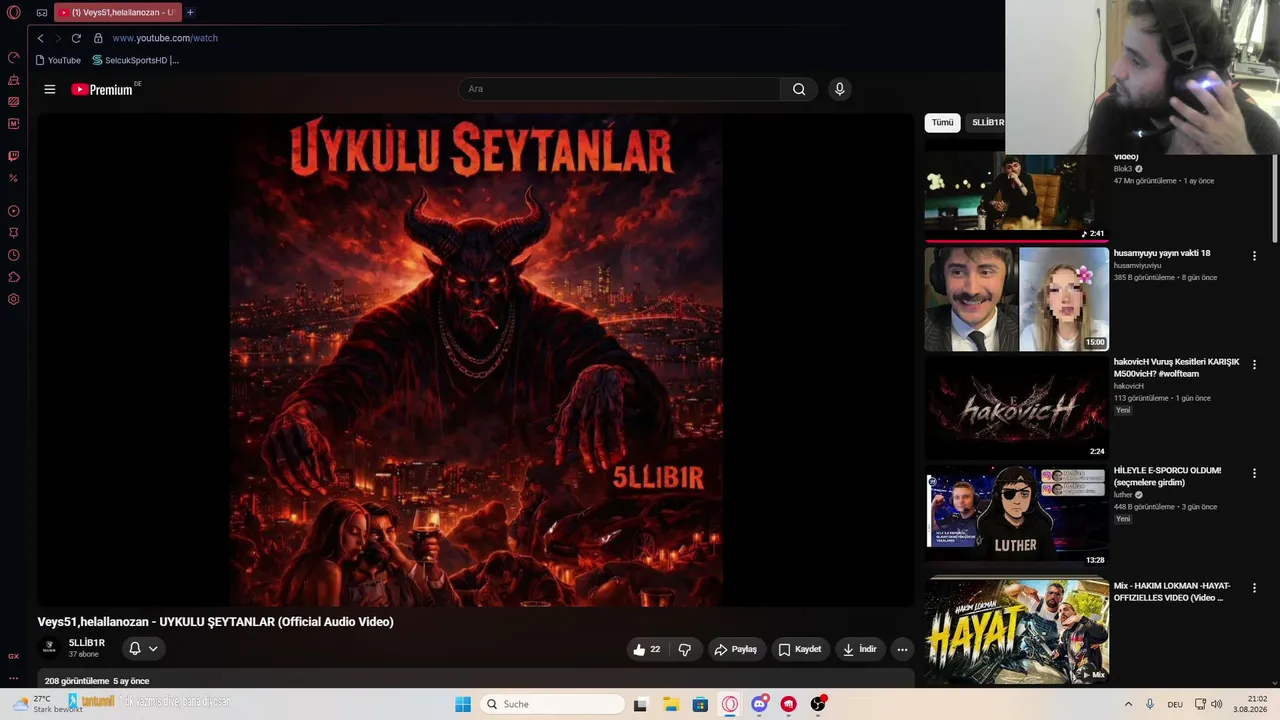Open GX Cleaner in Opera sidebar

14,79
